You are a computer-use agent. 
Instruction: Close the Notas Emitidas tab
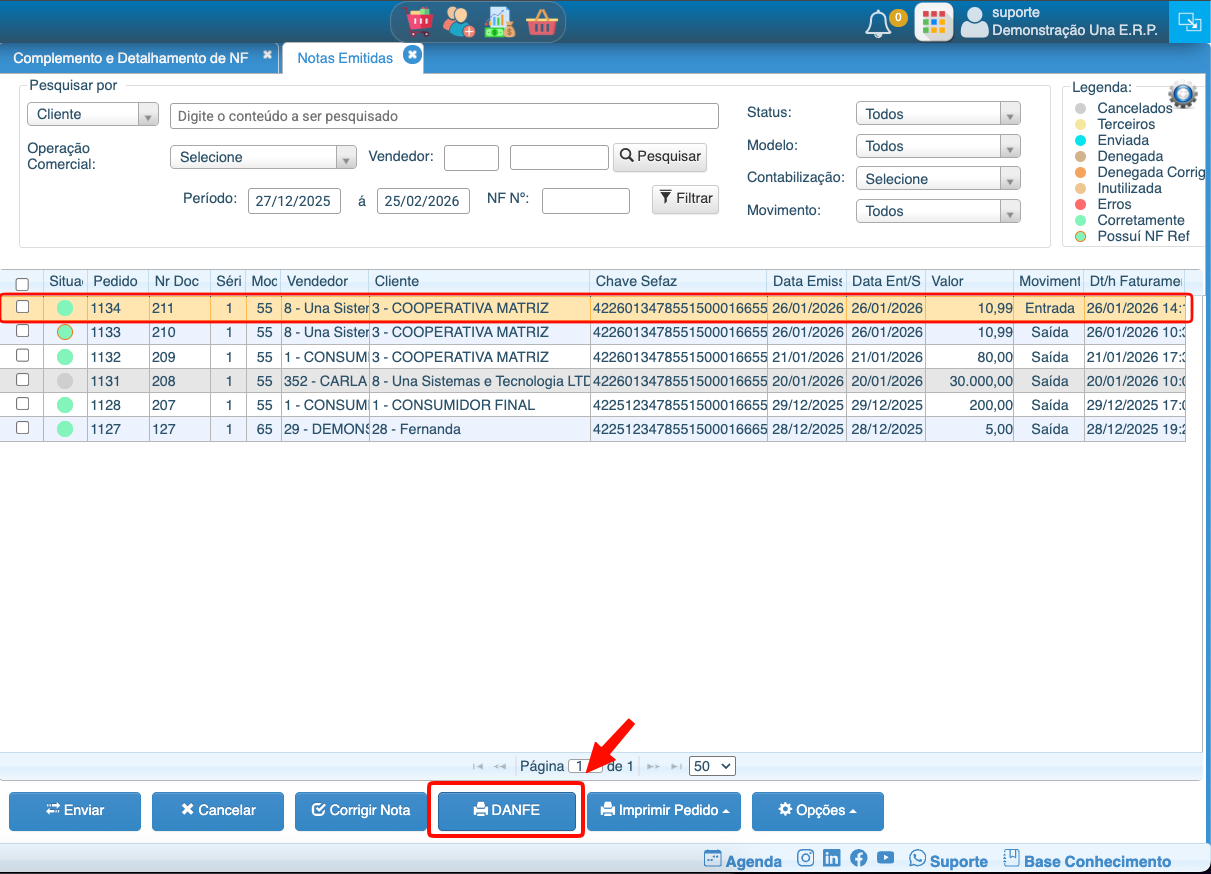tap(412, 55)
